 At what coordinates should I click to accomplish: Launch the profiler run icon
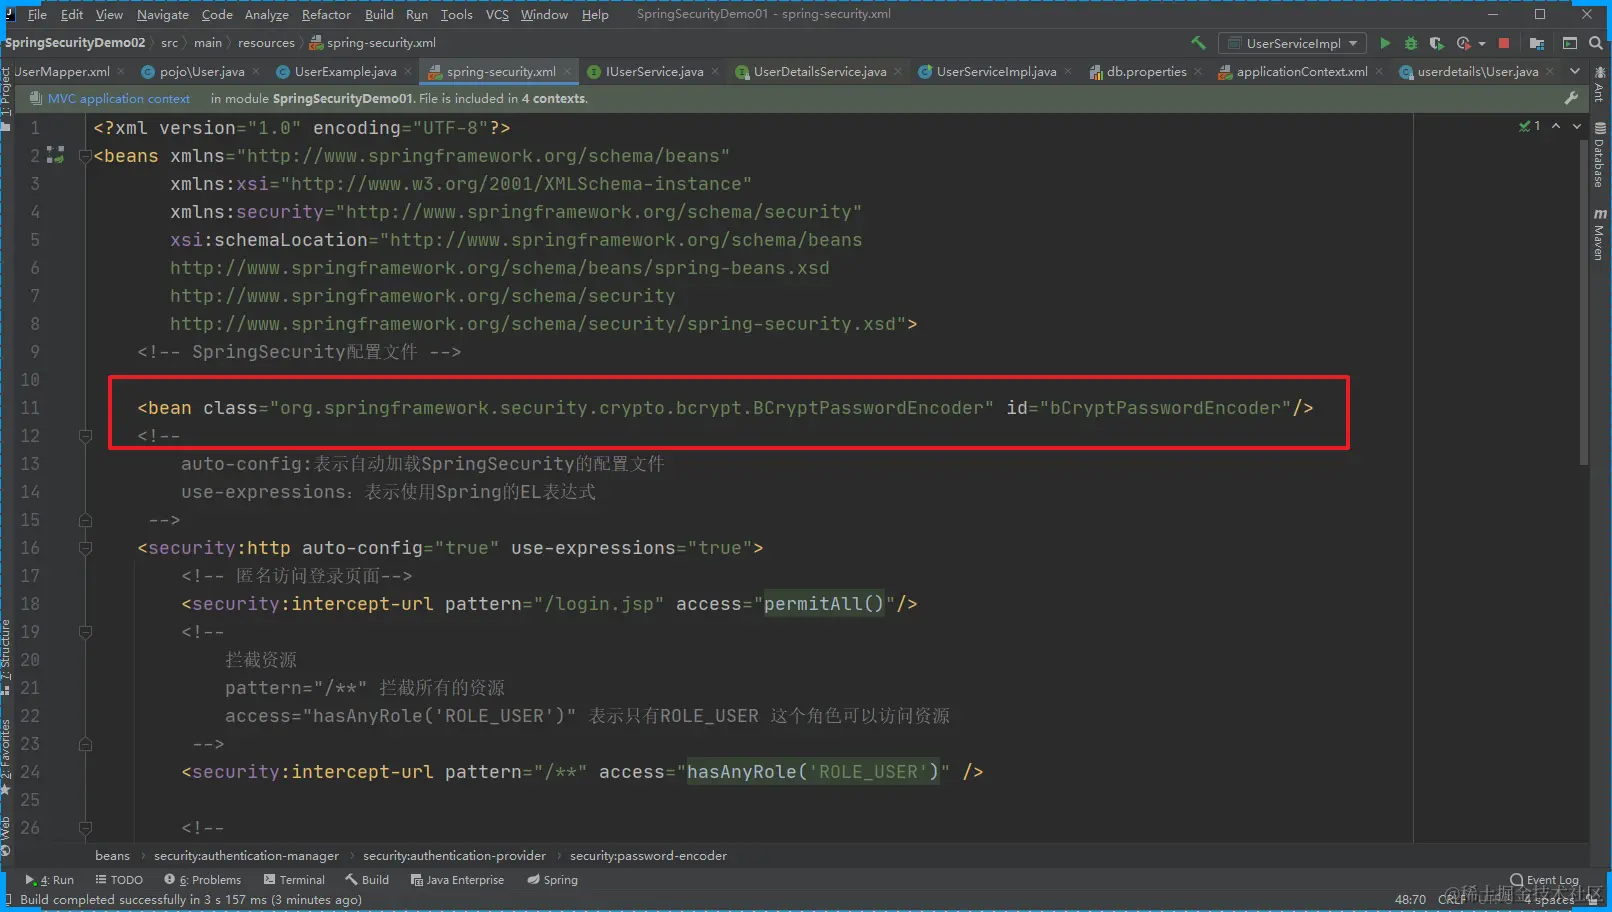(1464, 43)
